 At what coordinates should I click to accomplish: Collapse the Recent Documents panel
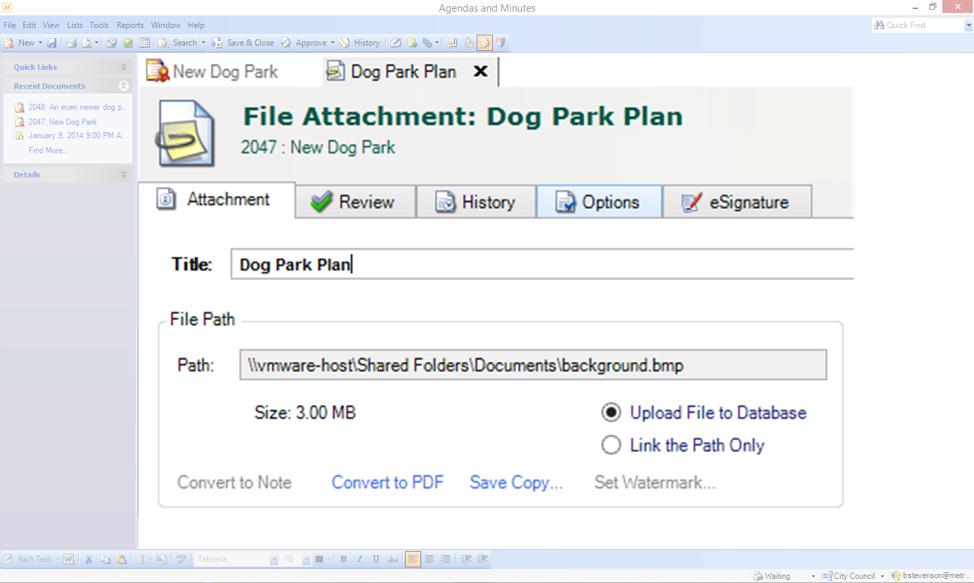[x=122, y=86]
